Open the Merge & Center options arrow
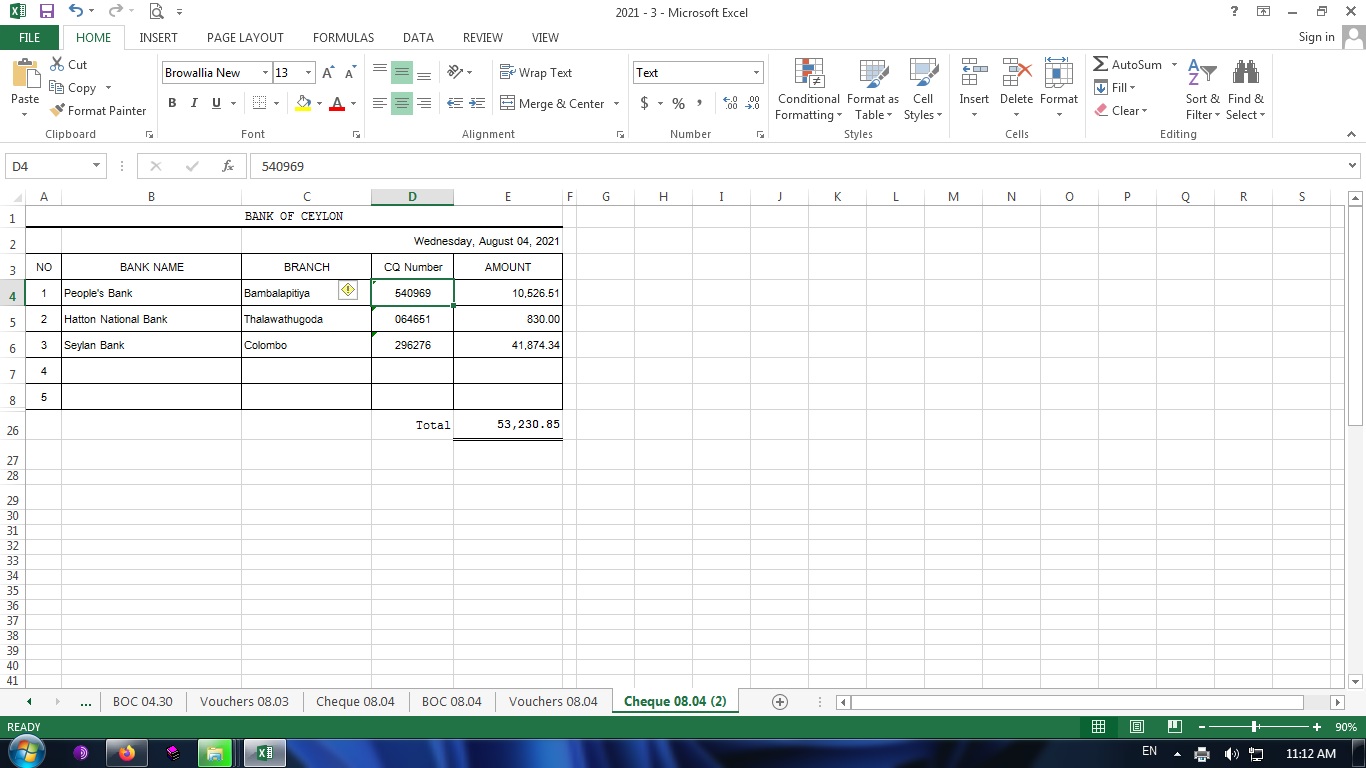The width and height of the screenshot is (1366, 768). [616, 103]
